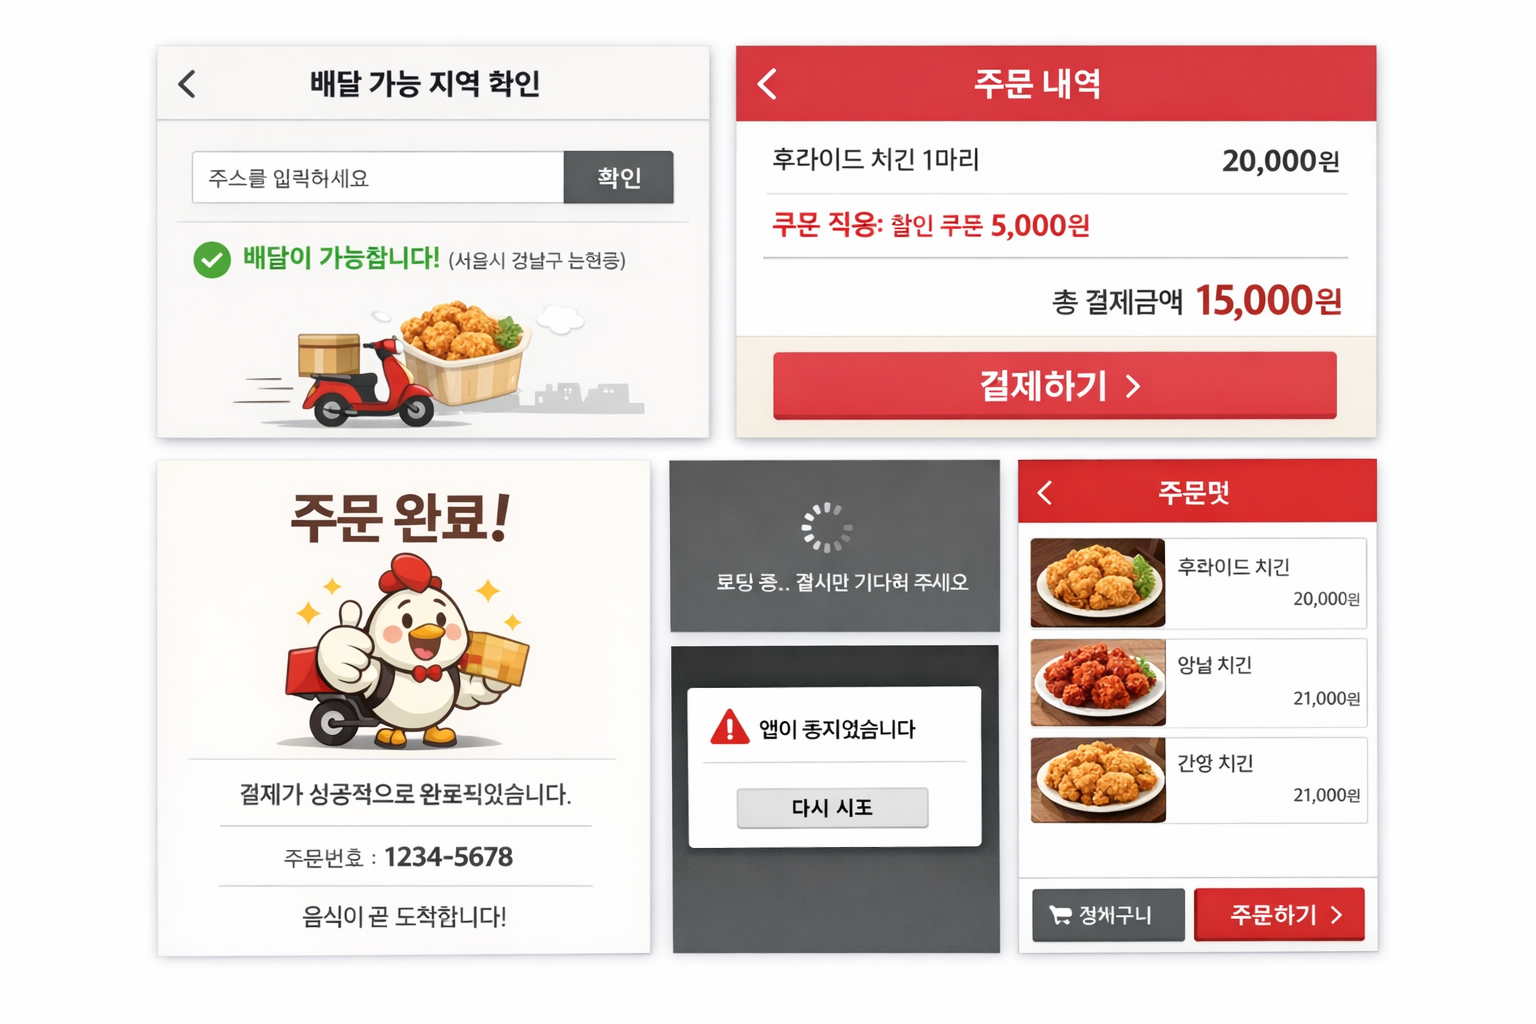Tap the red 결제하기 payment button
Image resolution: width=1536 pixels, height=1024 pixels.
pyautogui.click(x=1055, y=385)
